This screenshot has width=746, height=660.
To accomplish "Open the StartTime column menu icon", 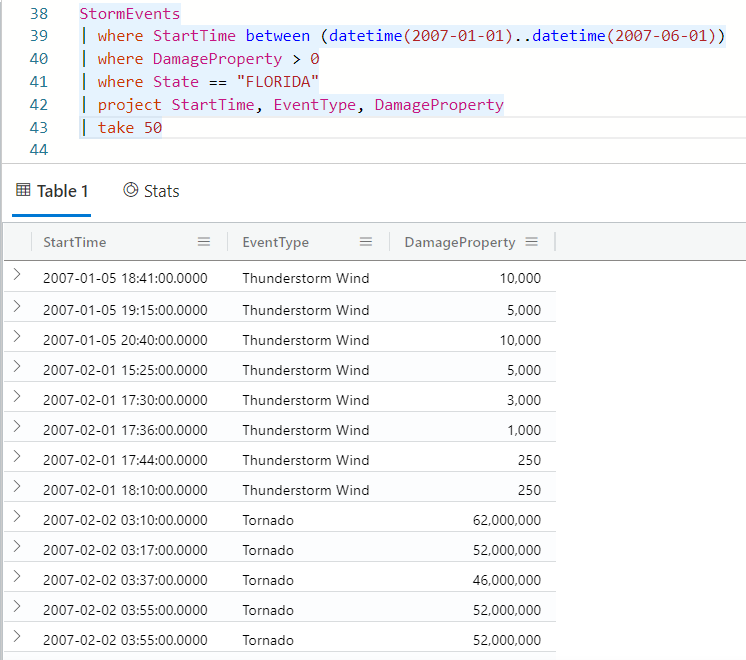I will coord(204,242).
